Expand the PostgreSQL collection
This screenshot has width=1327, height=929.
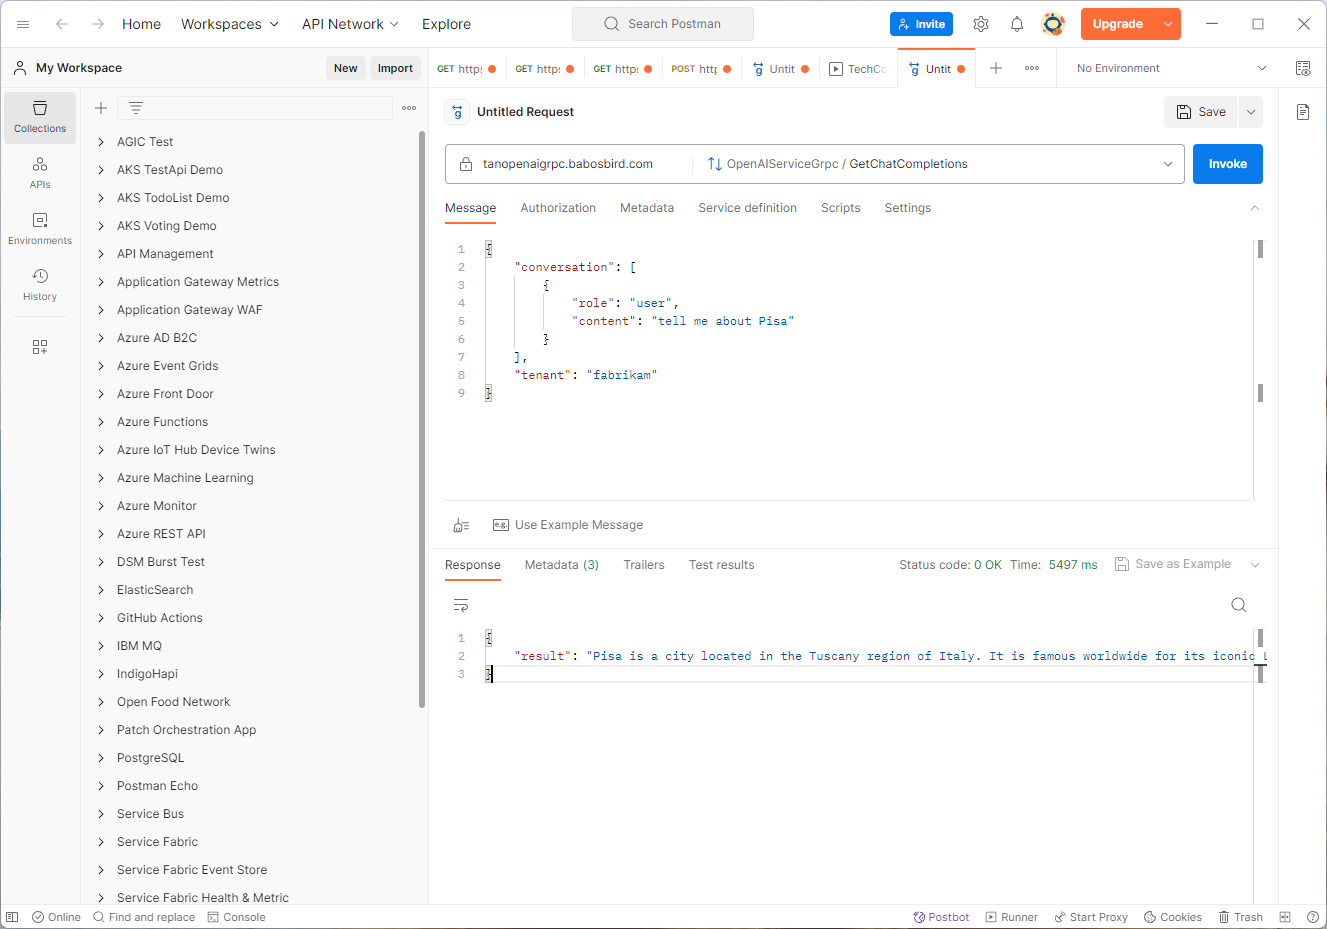pos(101,758)
